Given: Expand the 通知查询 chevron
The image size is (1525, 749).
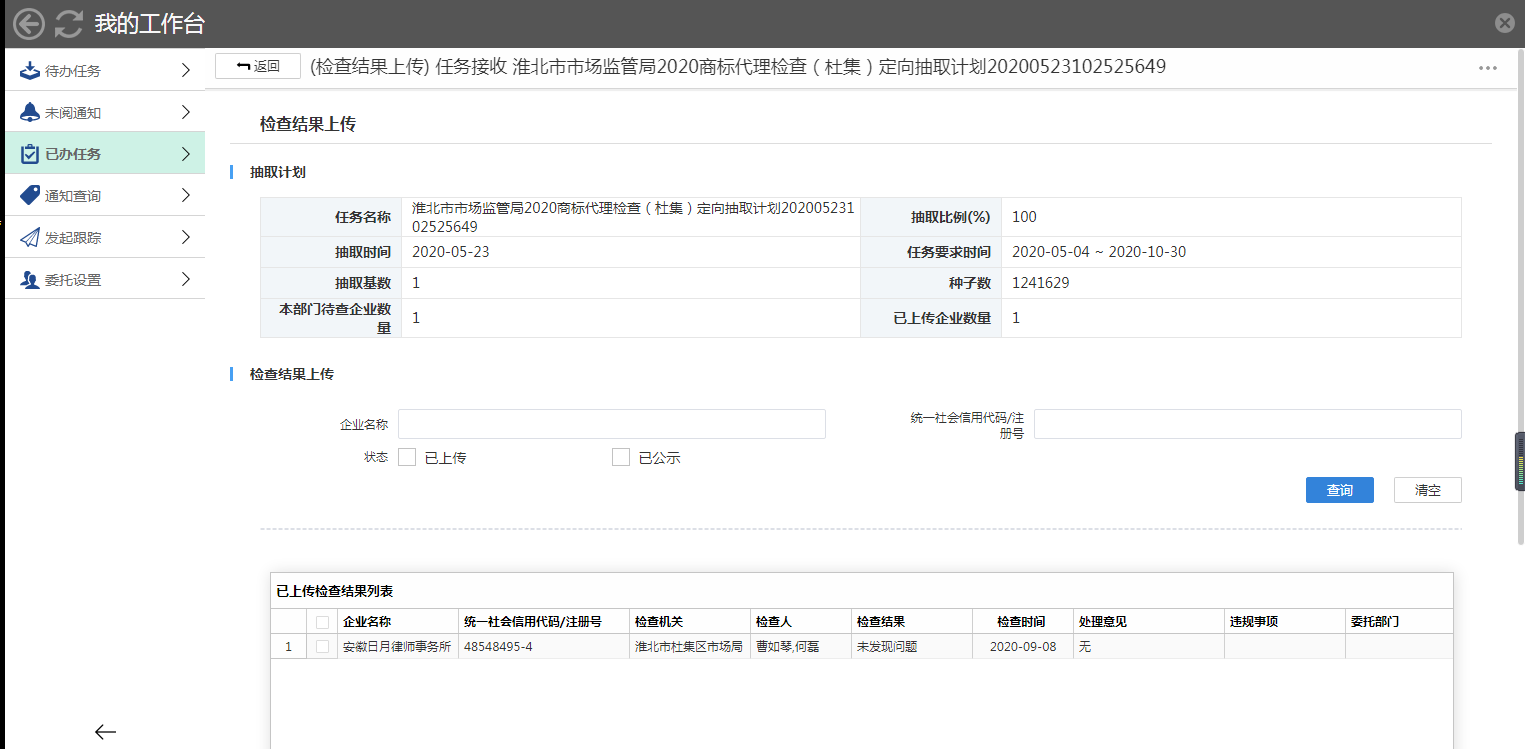Looking at the screenshot, I should pos(185,196).
